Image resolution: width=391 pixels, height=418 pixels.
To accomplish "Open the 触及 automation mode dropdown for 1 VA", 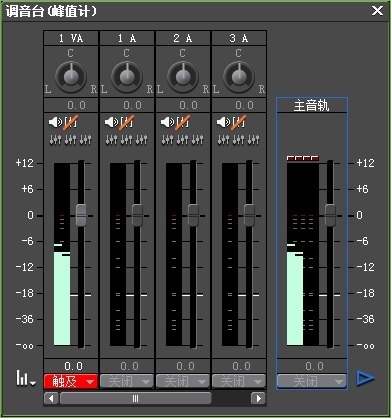I will [71, 381].
